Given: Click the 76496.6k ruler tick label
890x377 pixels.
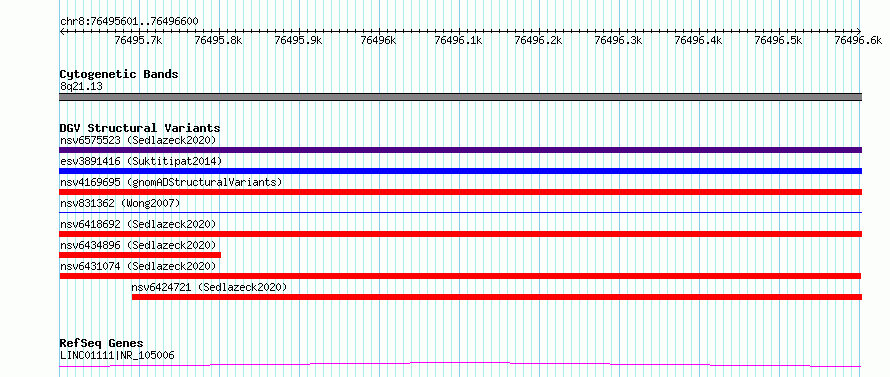Looking at the screenshot, I should click(x=859, y=40).
